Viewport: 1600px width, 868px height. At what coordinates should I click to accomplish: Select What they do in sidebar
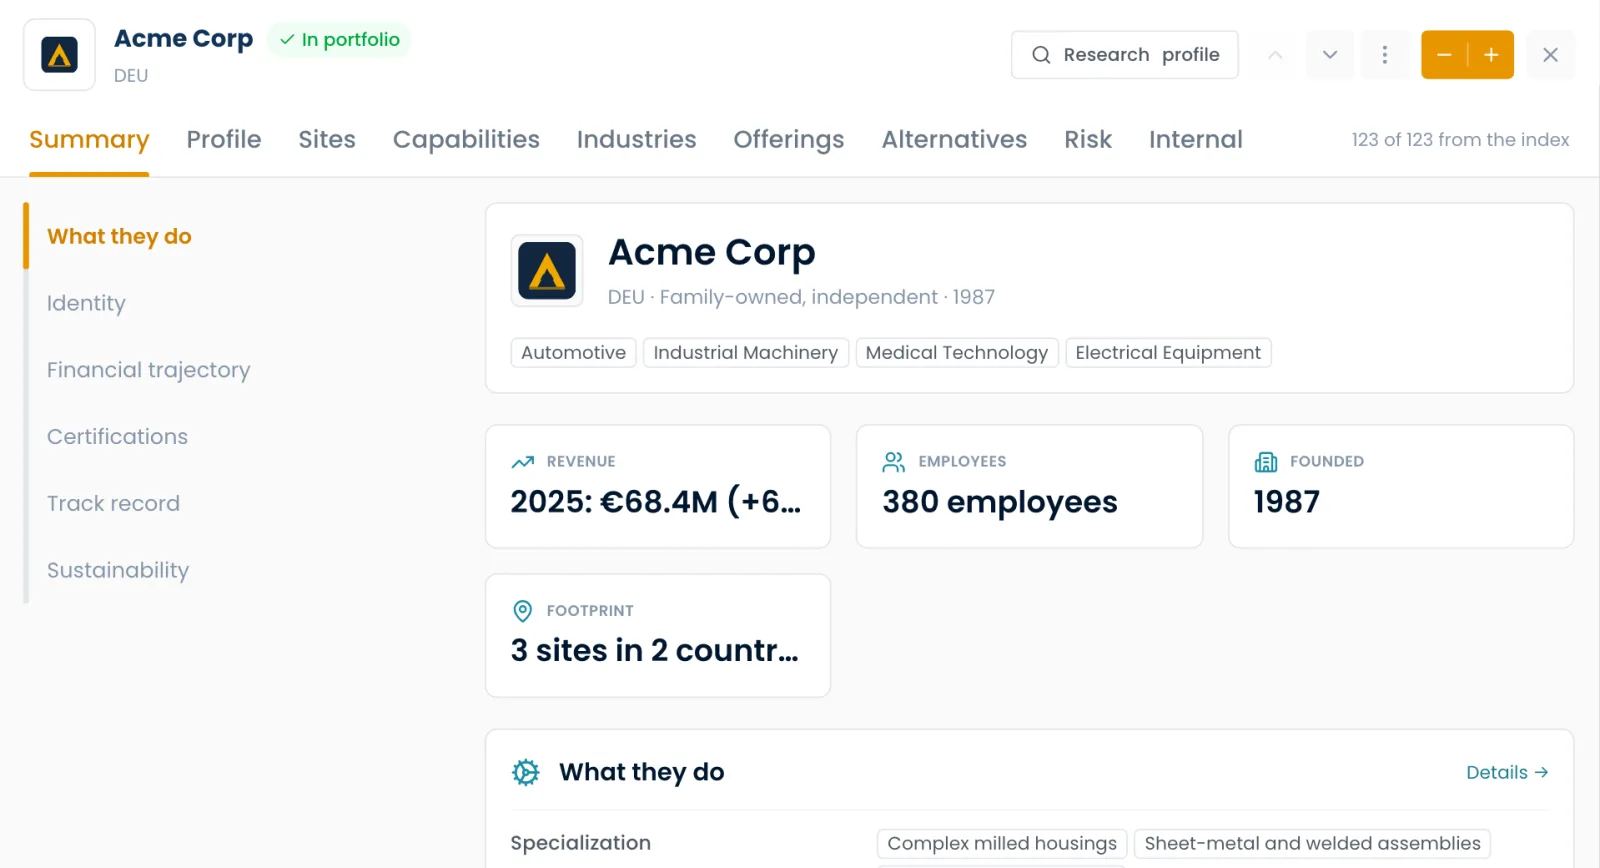point(119,237)
